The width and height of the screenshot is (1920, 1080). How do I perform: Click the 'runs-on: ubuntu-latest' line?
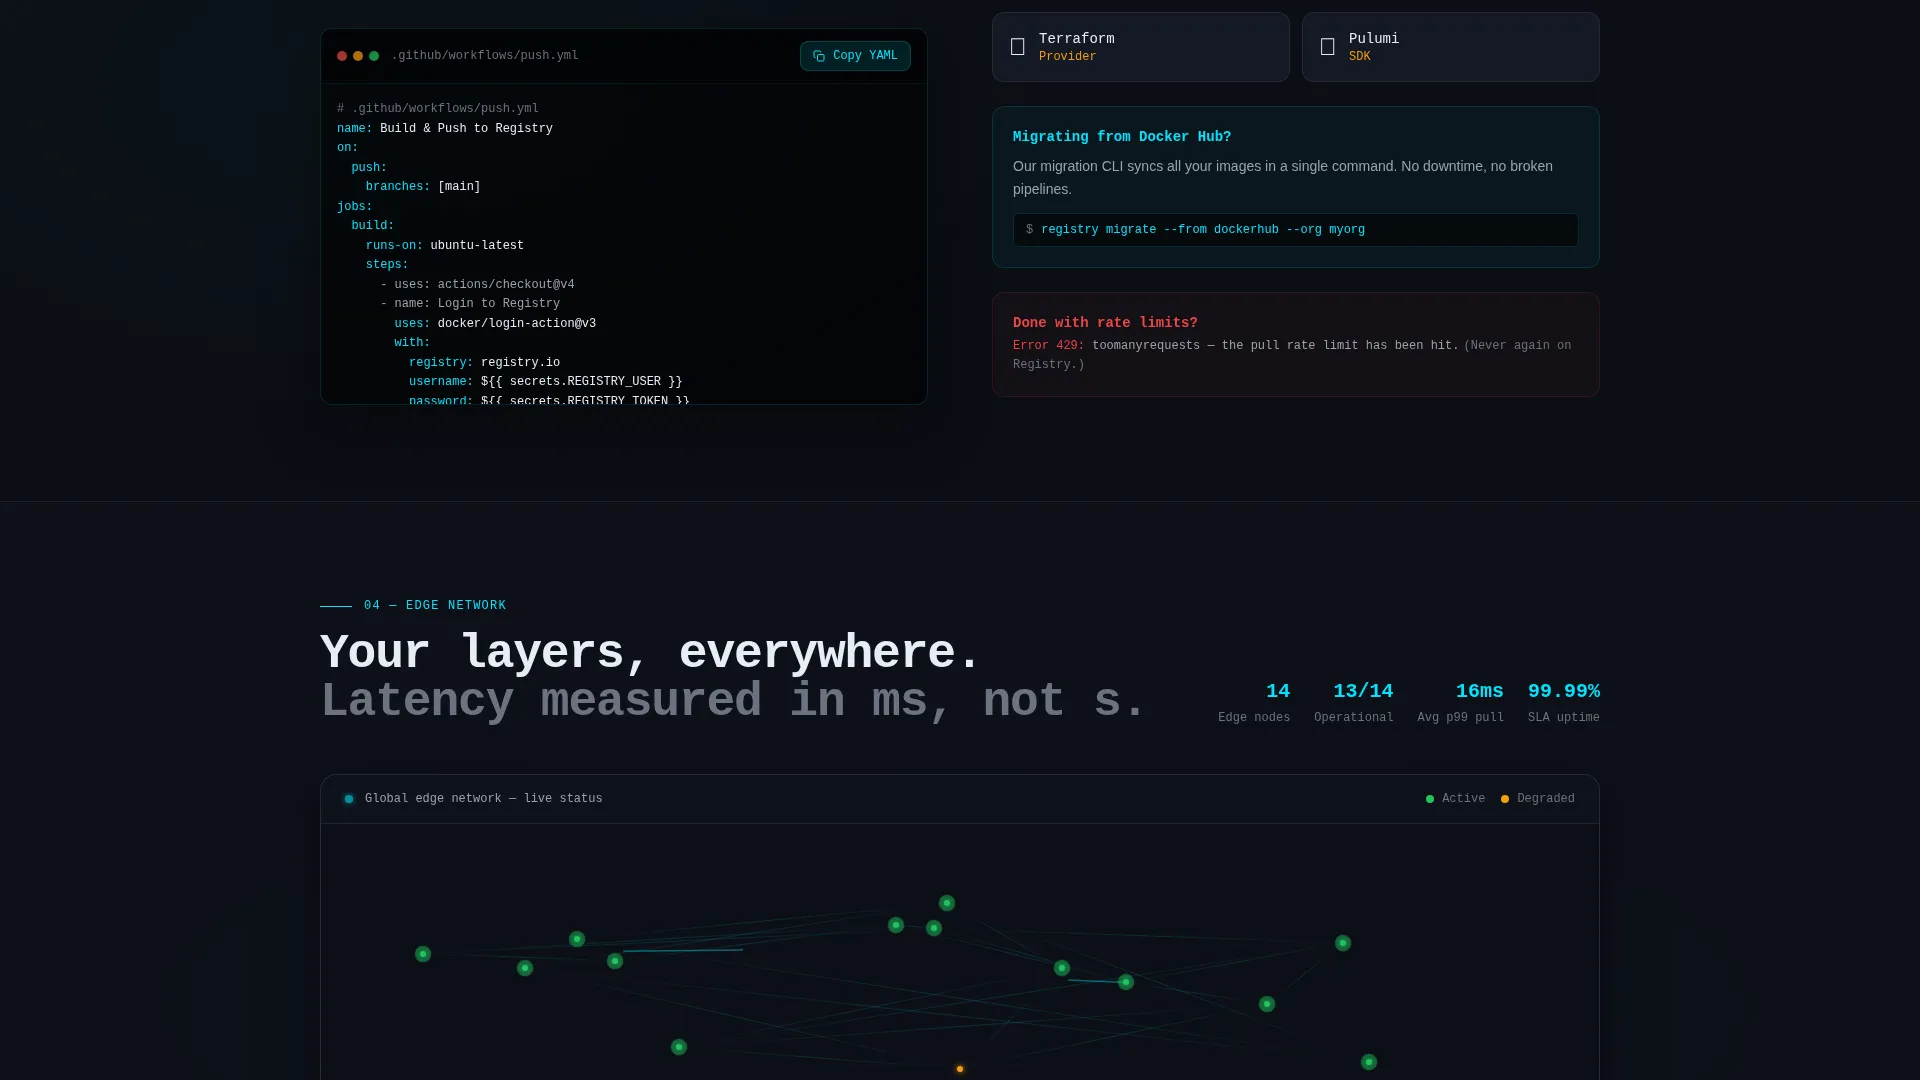coord(445,246)
